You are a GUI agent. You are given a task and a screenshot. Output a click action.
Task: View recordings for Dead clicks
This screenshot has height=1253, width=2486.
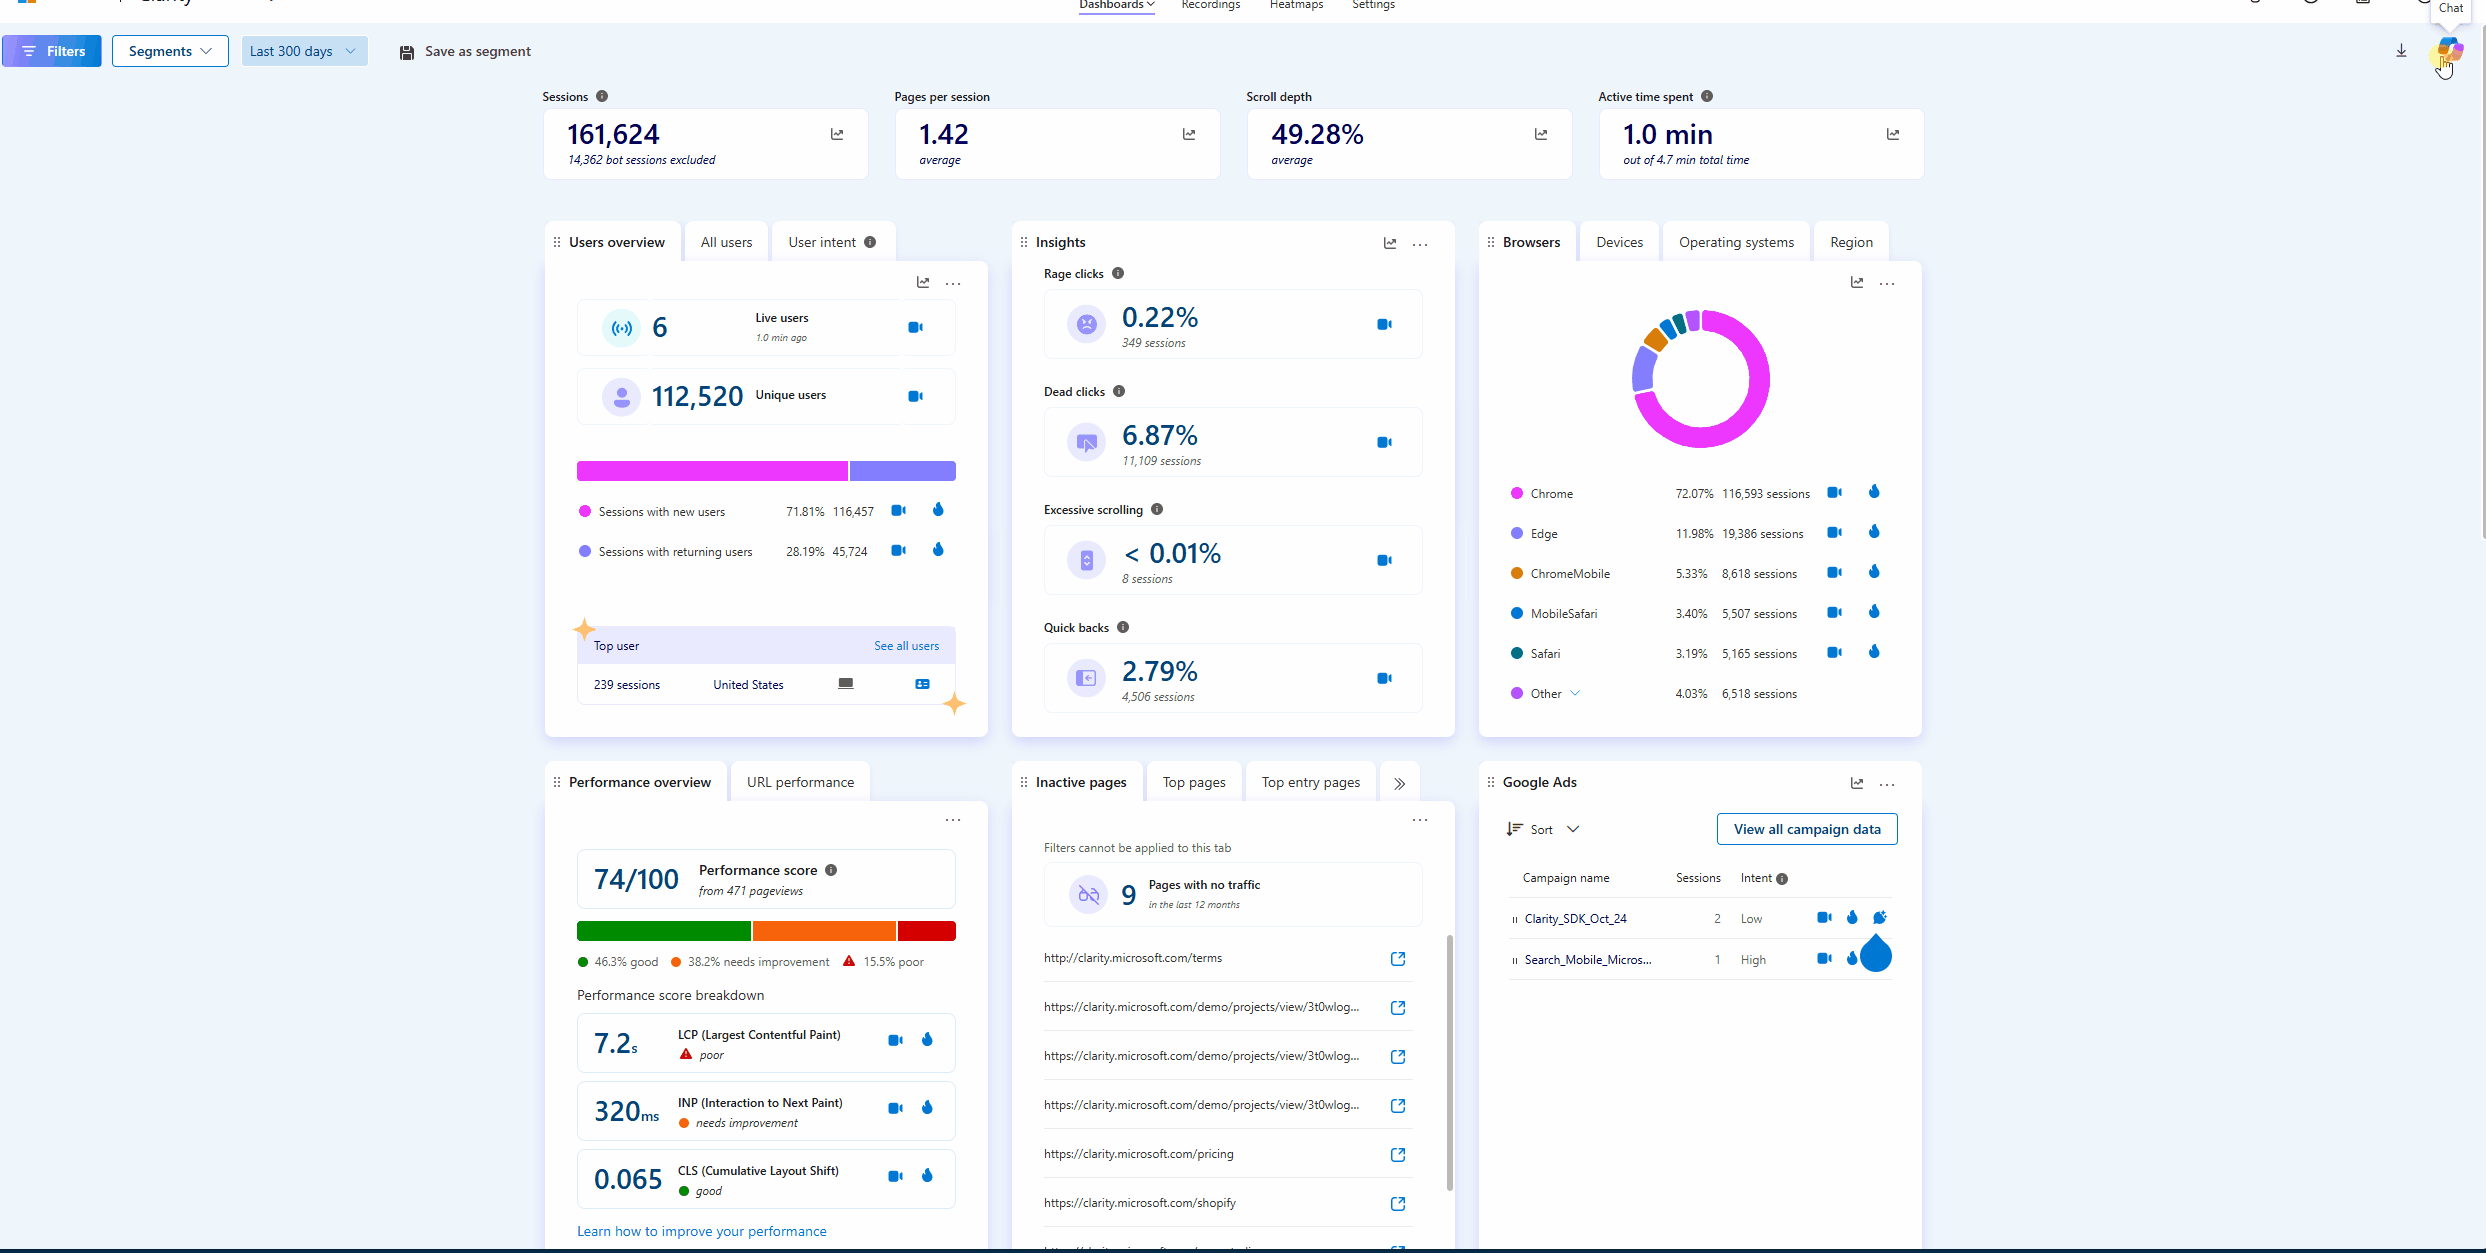1384,442
